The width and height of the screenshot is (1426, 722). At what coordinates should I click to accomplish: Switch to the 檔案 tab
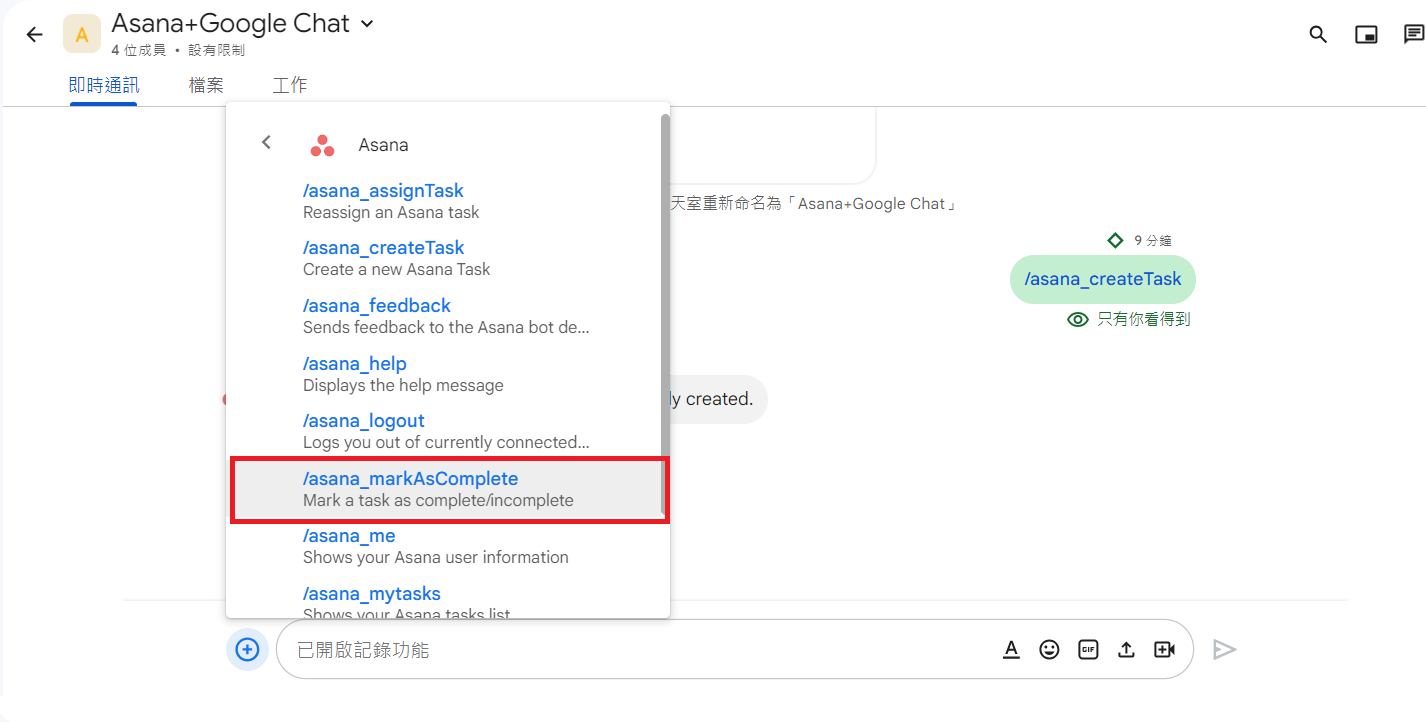click(x=206, y=85)
